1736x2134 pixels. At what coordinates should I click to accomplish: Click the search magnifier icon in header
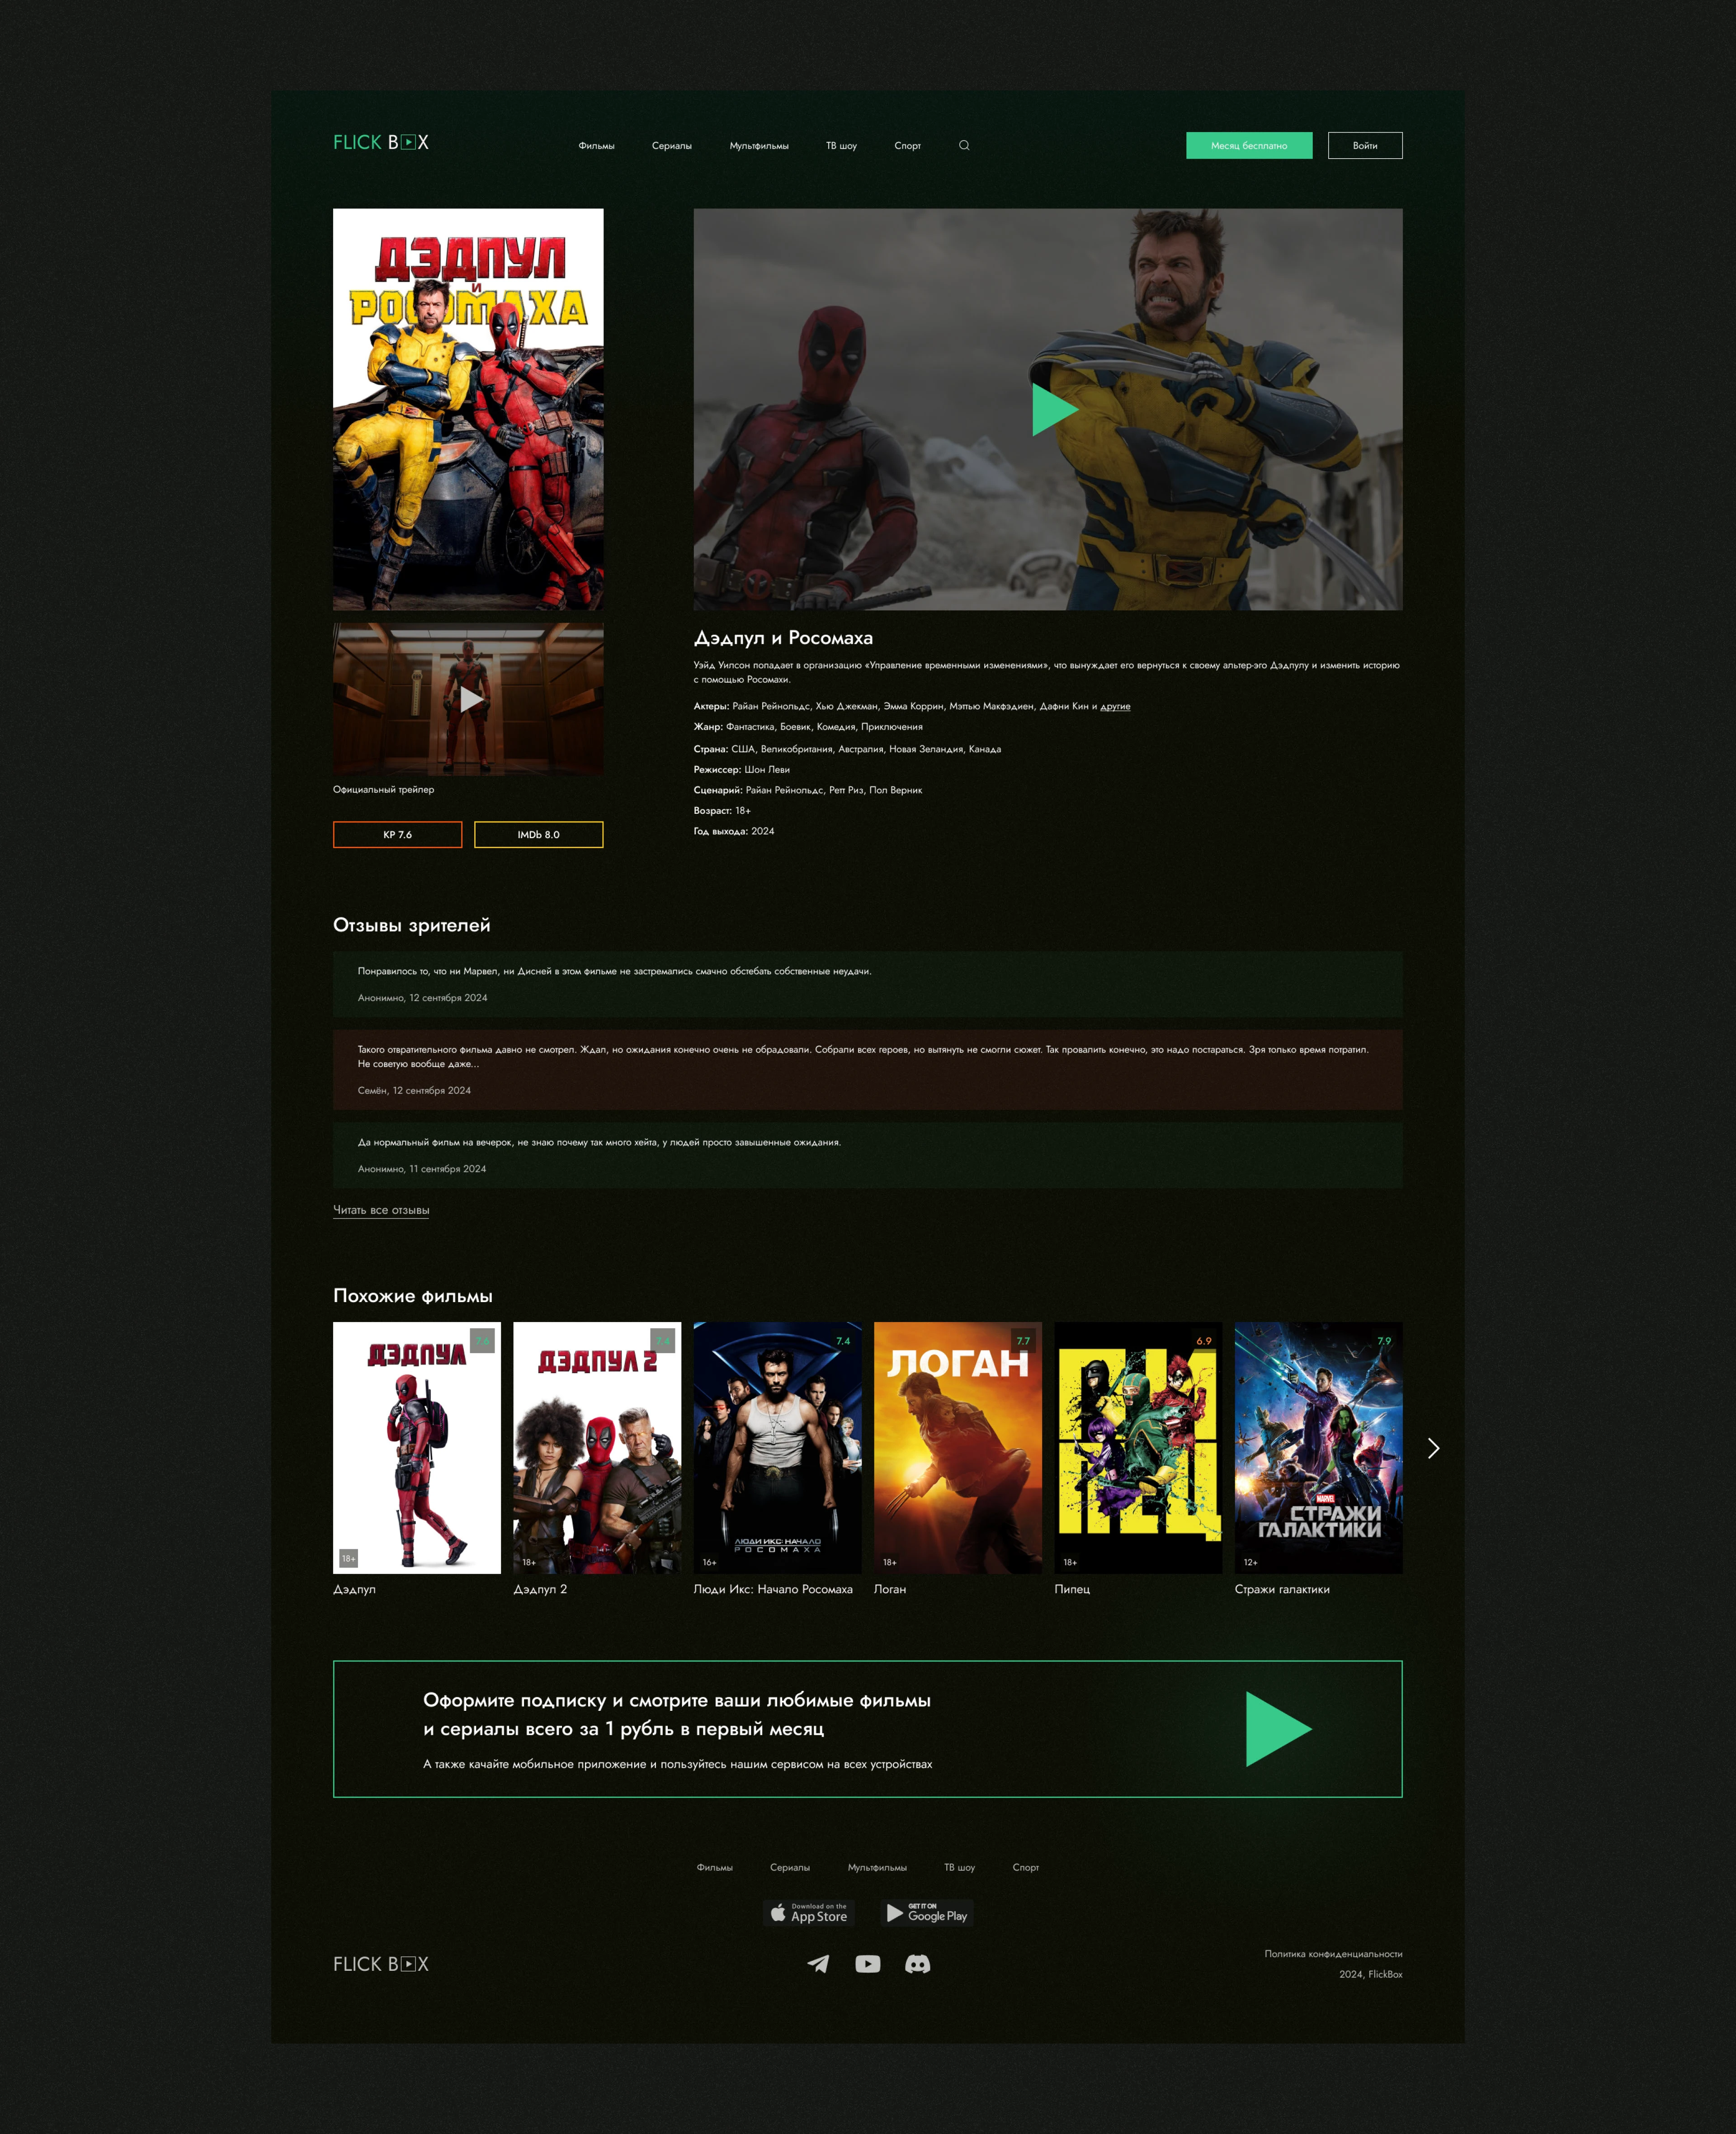964,146
